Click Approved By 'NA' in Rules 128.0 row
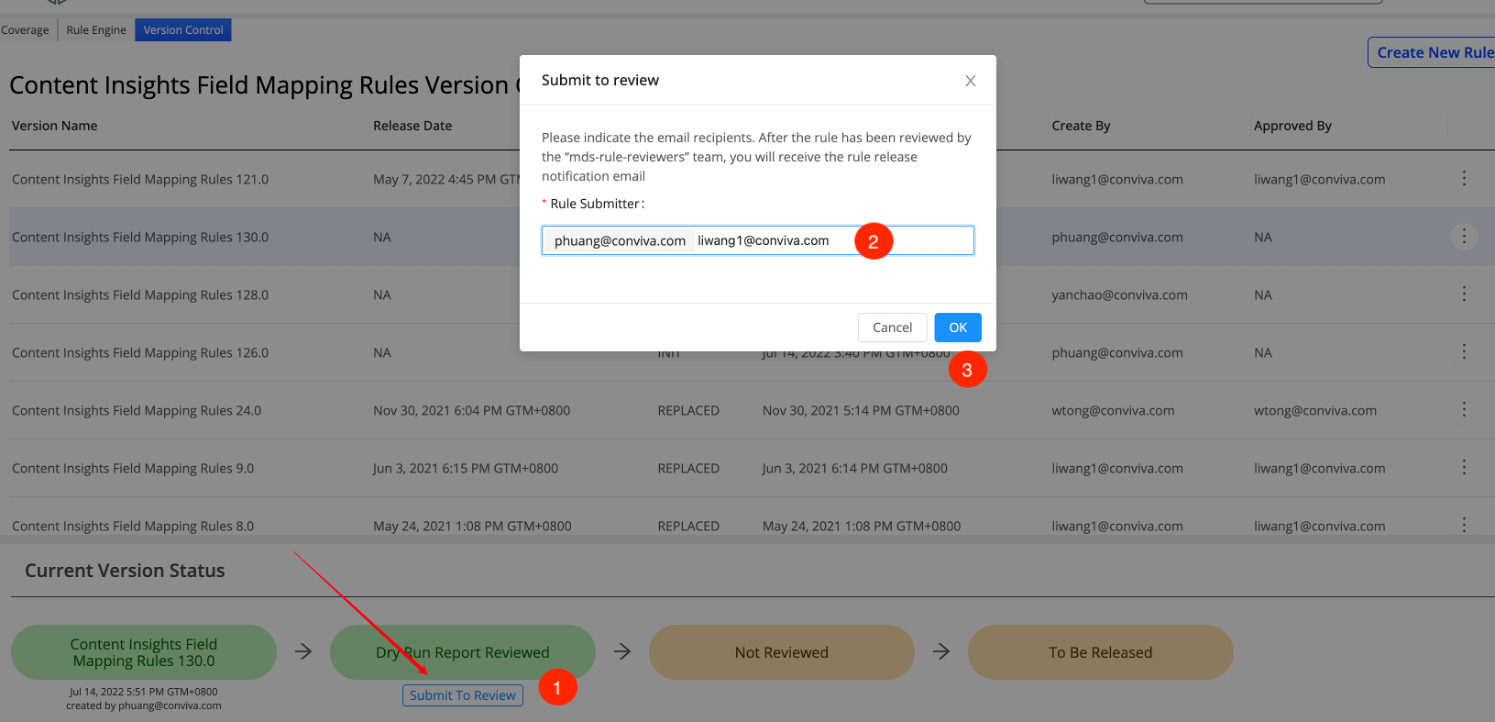 pos(1263,295)
